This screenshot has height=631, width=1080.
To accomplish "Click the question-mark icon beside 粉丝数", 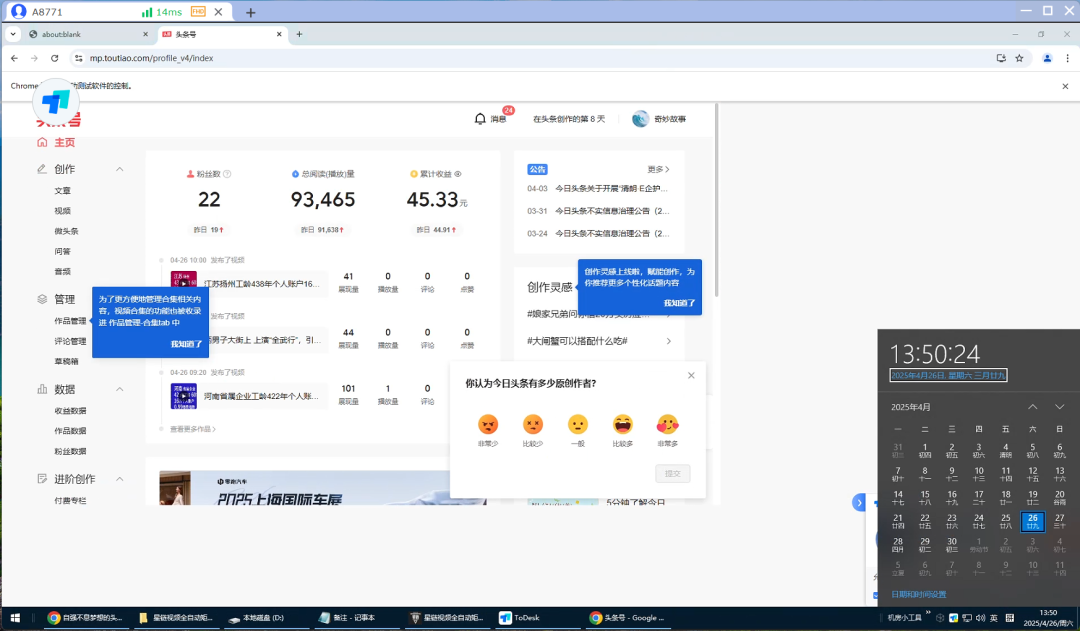I will coord(227,174).
